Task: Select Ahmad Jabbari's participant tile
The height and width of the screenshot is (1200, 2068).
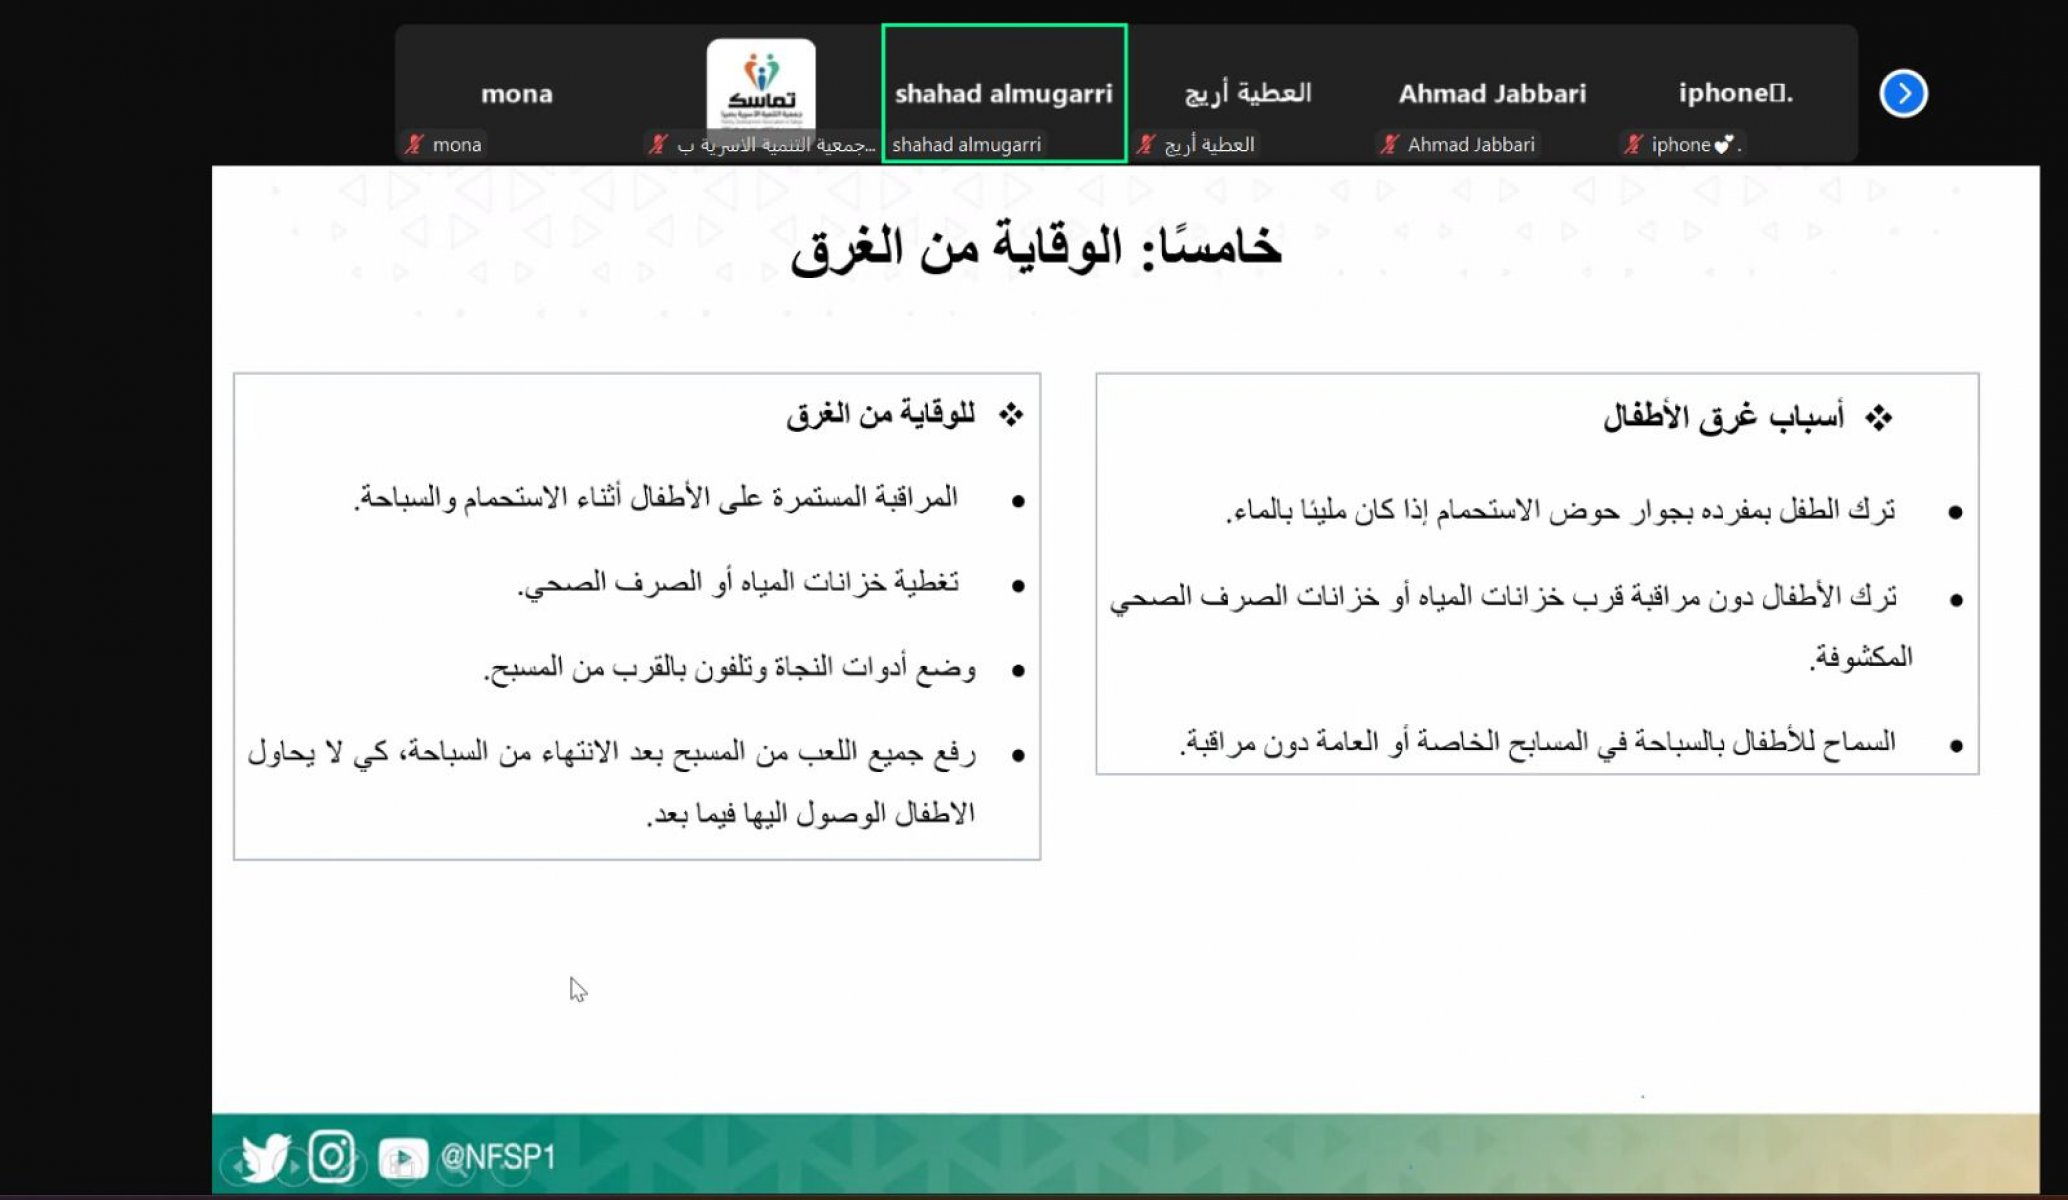Action: point(1492,93)
